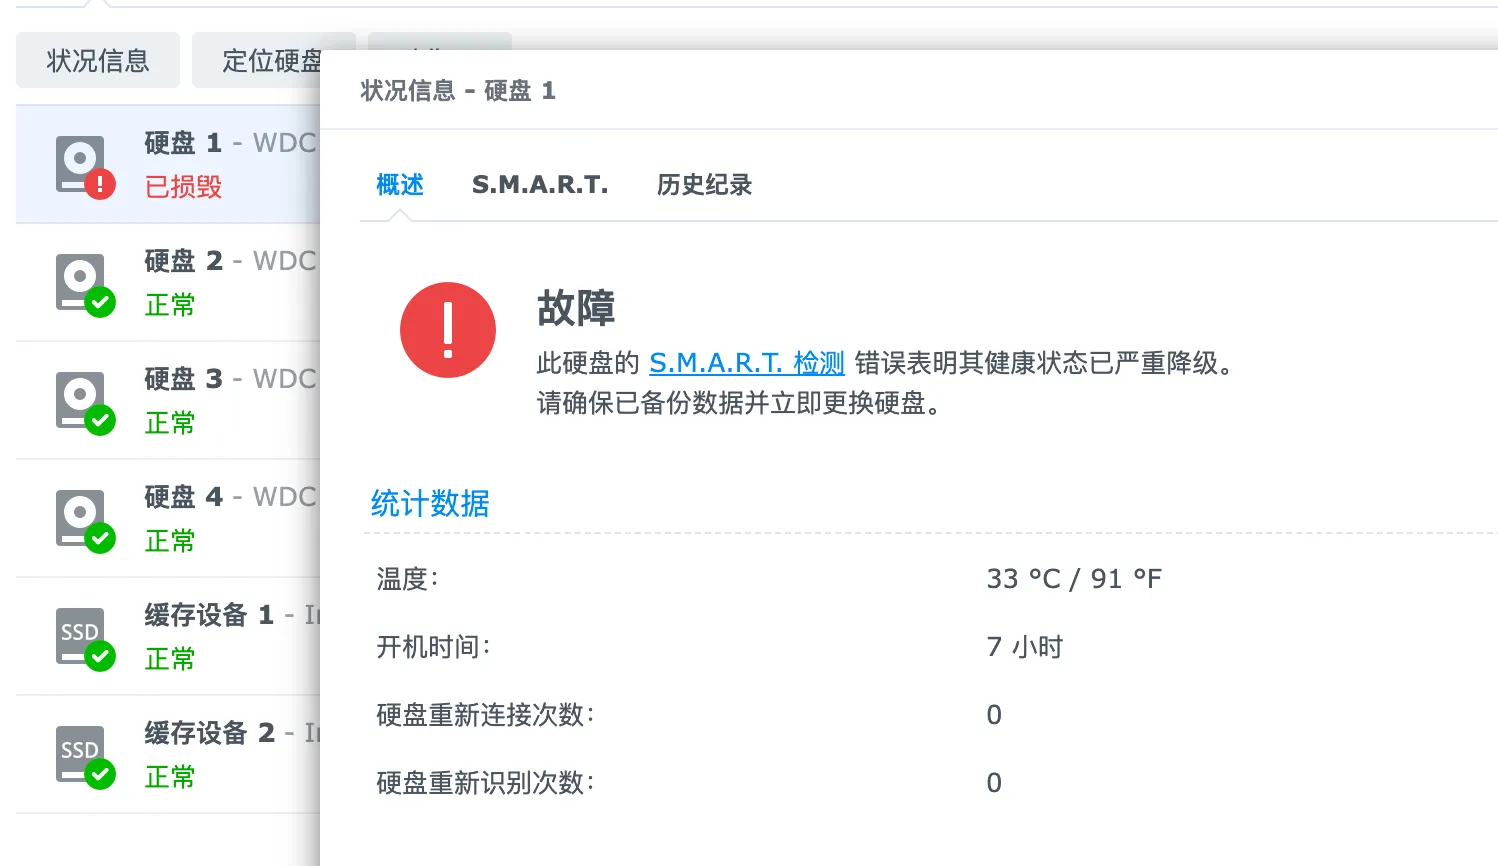1498x866 pixels.
Task: Switch to the S.M.A.R.T. tab
Action: [x=539, y=185]
